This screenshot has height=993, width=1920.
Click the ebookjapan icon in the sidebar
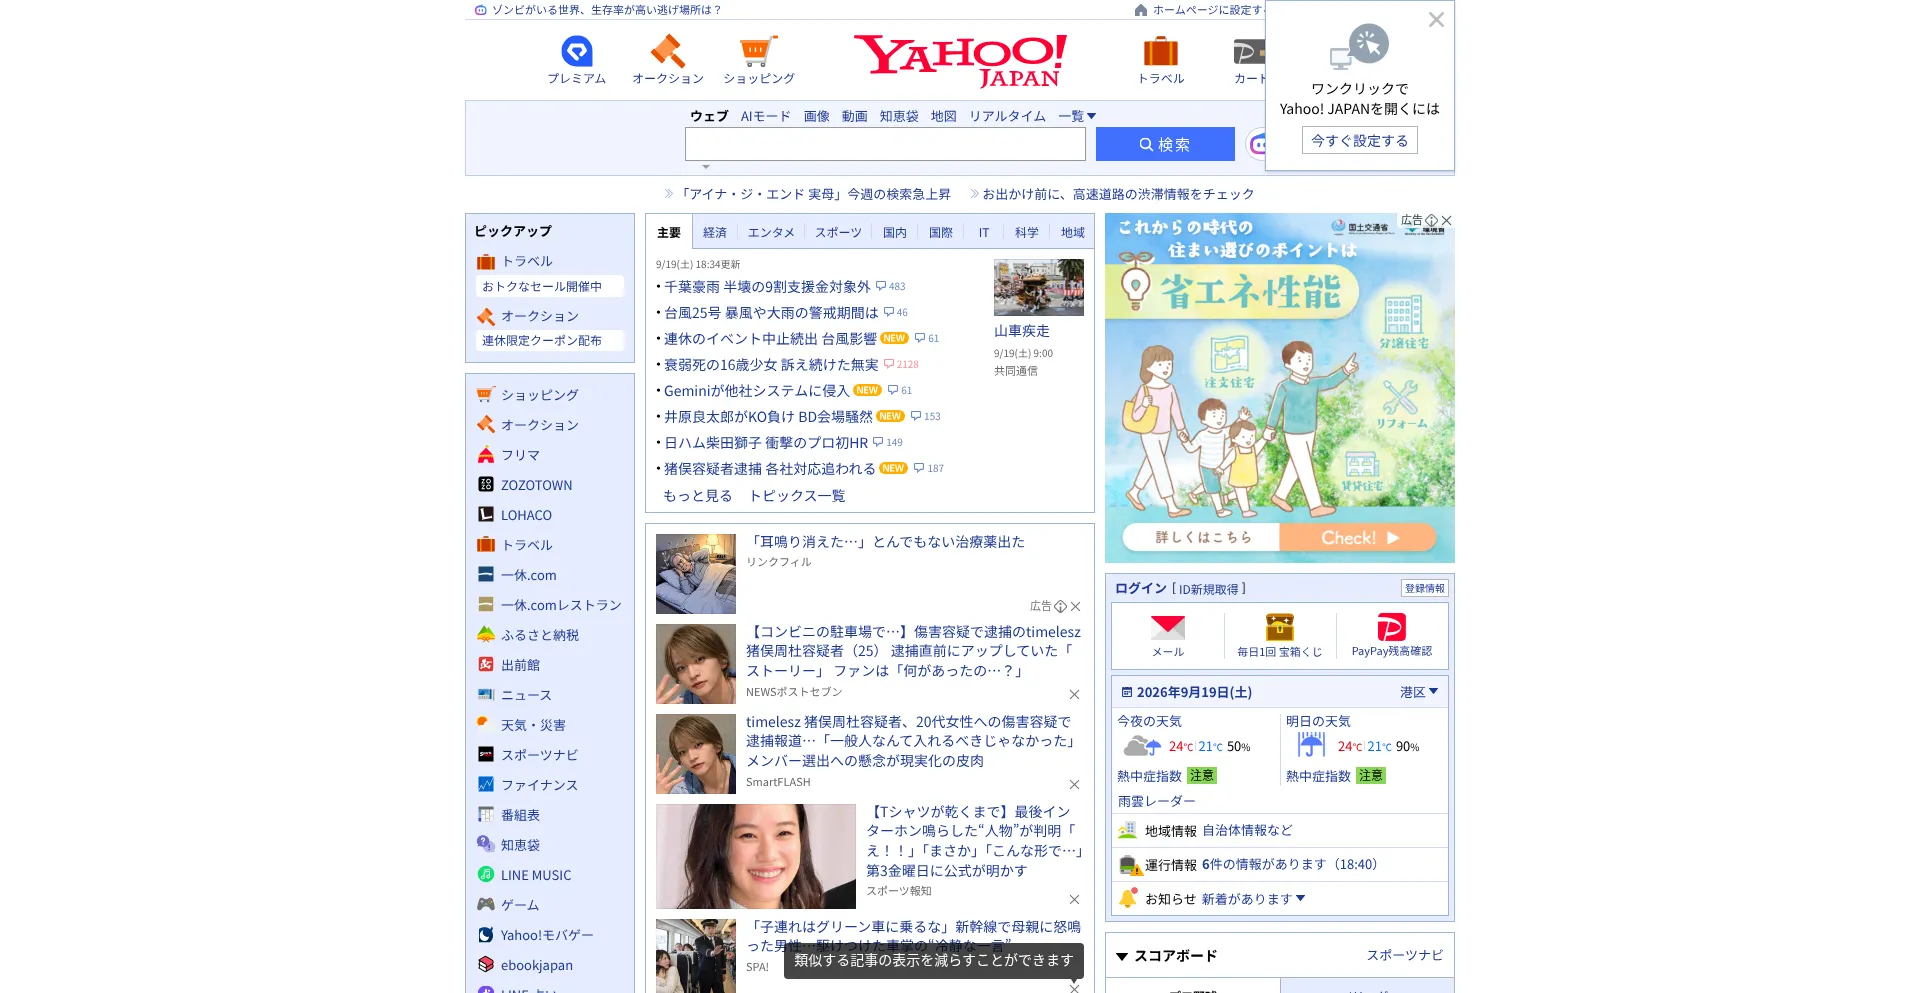coord(486,964)
